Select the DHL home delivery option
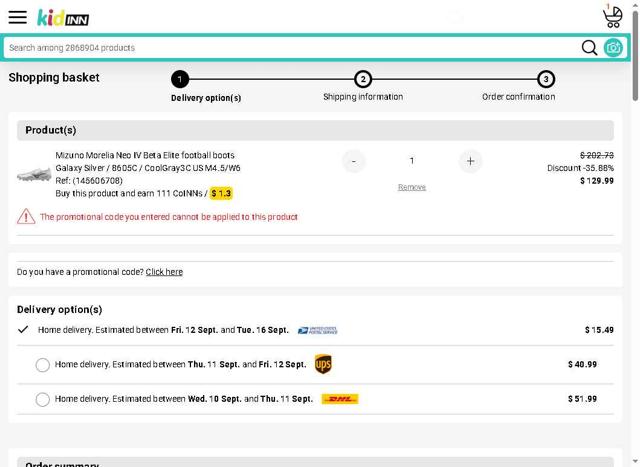Screen dimensions: 640x467 [x=42, y=399]
